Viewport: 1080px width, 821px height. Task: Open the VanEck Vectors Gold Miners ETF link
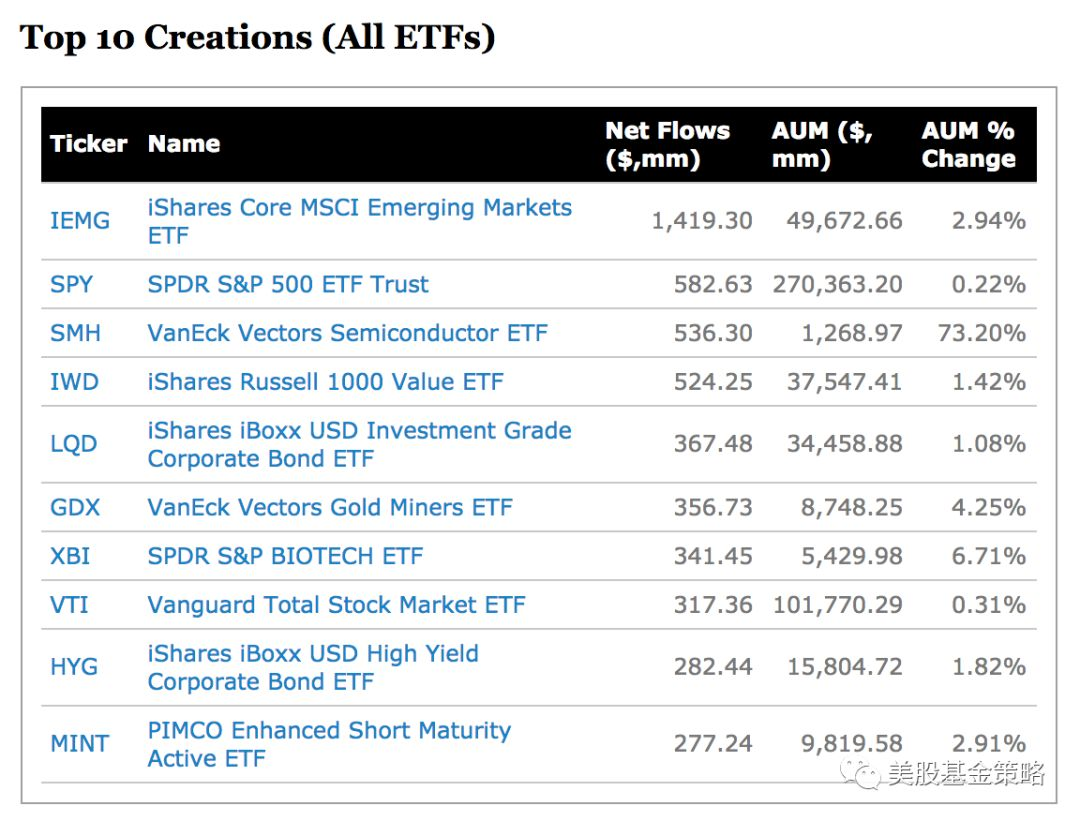pos(329,507)
